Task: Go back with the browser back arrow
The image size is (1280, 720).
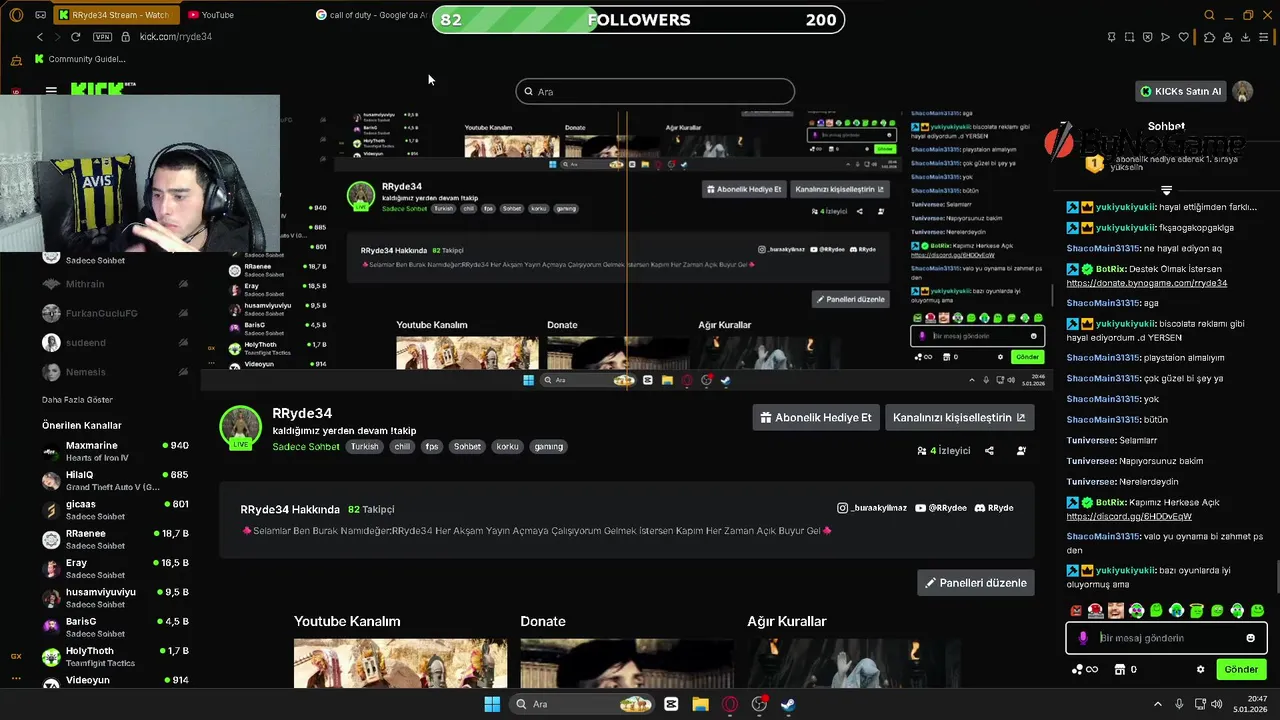Action: point(40,37)
